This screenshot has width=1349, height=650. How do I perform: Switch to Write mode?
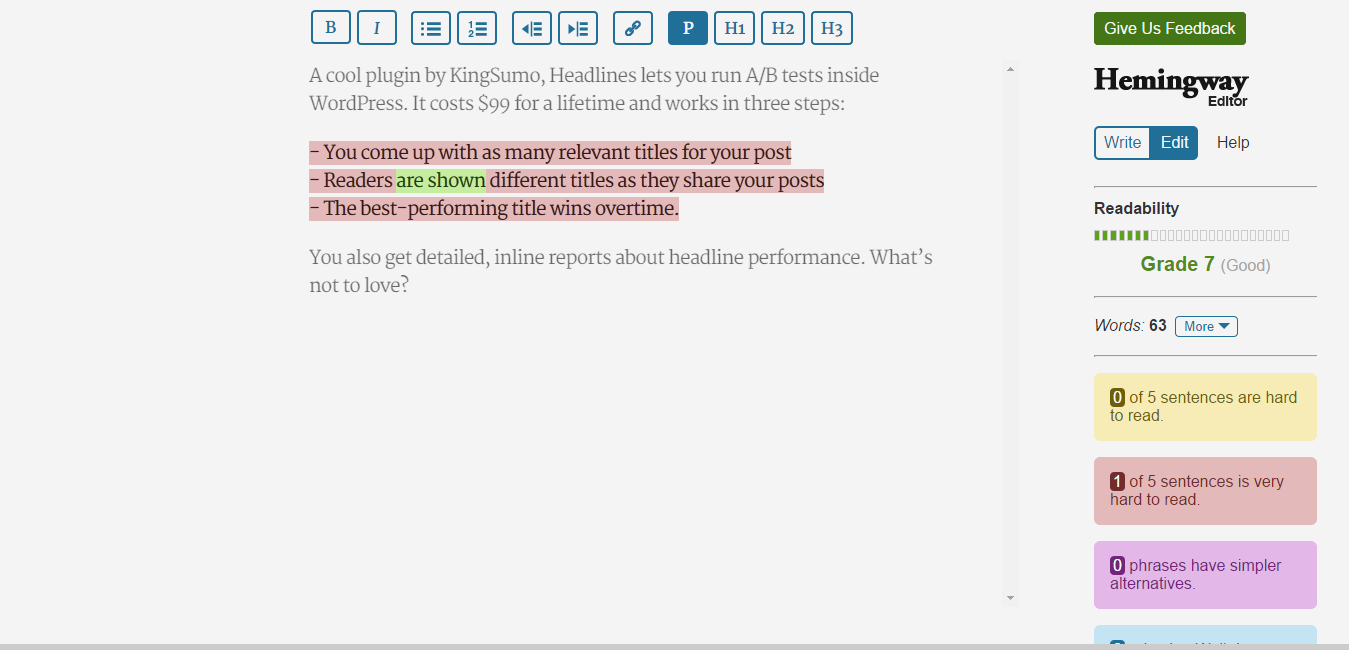pos(1121,142)
